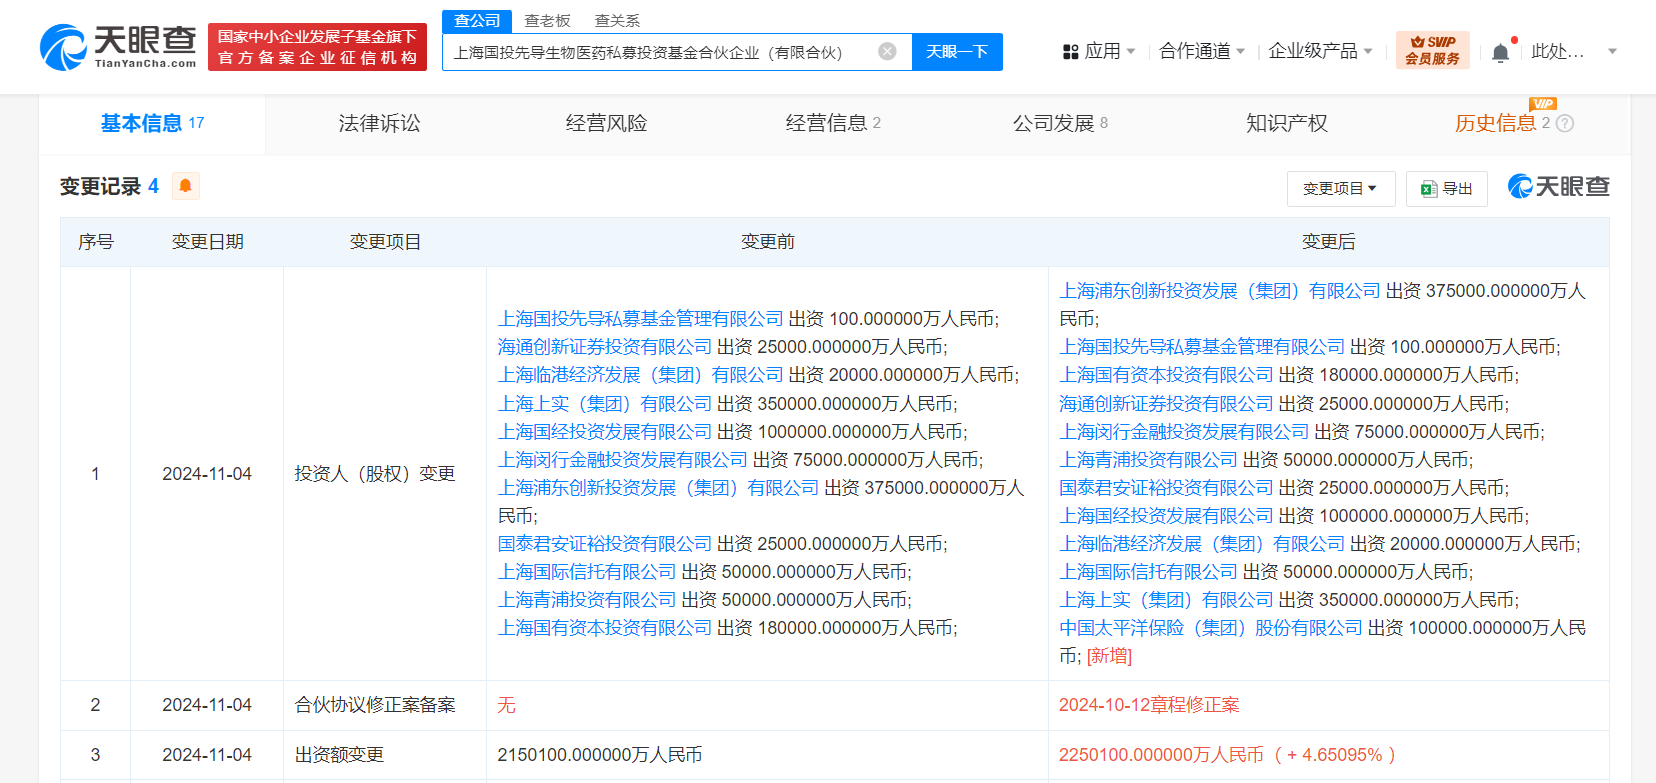This screenshot has width=1656, height=783.
Task: Open 上海国经投资发展有限公司 in 变更后 column
Action: click(1166, 516)
